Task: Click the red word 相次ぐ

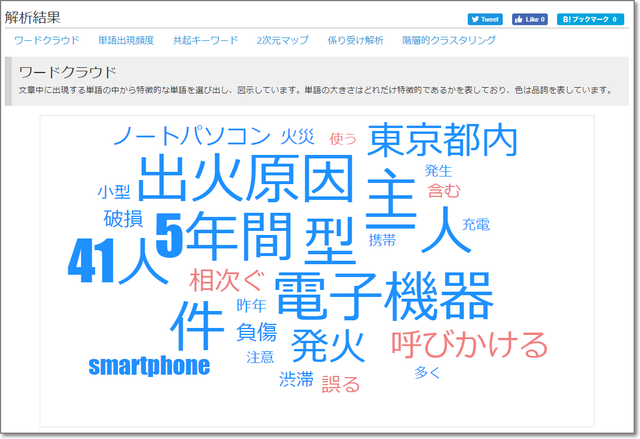Action: tap(226, 280)
